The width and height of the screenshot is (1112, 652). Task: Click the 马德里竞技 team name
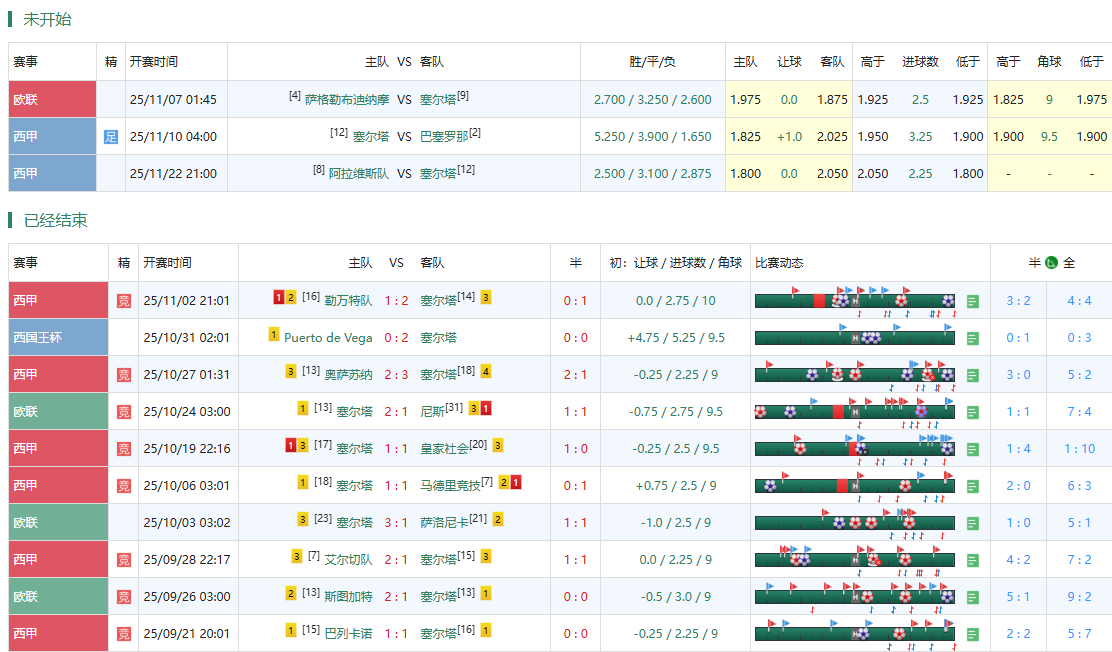pos(450,485)
